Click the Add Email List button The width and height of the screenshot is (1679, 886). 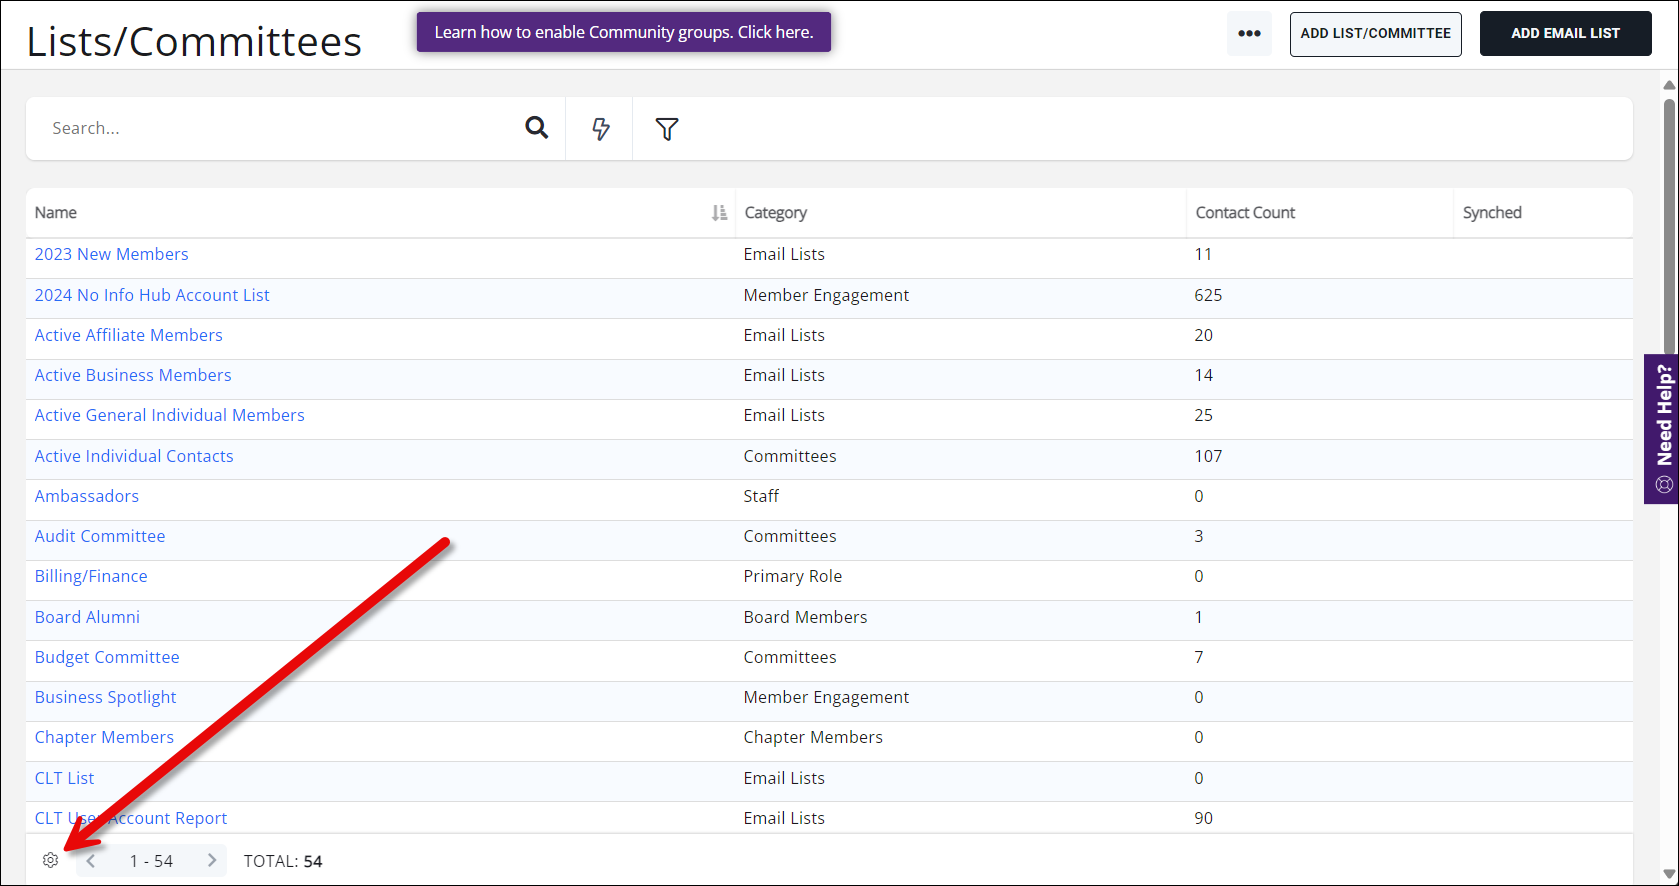(x=1565, y=34)
